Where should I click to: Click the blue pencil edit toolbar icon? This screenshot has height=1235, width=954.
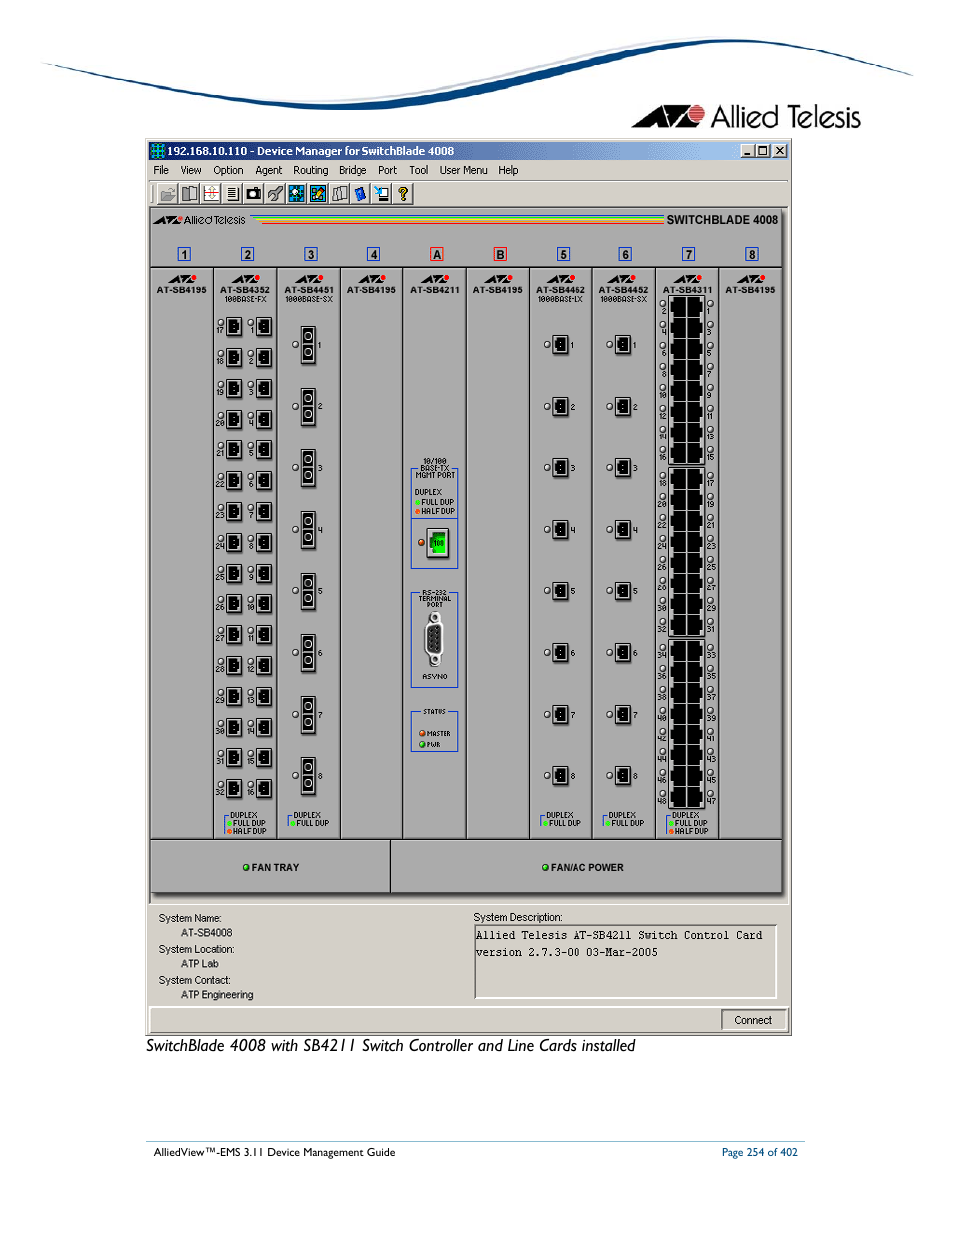point(318,194)
